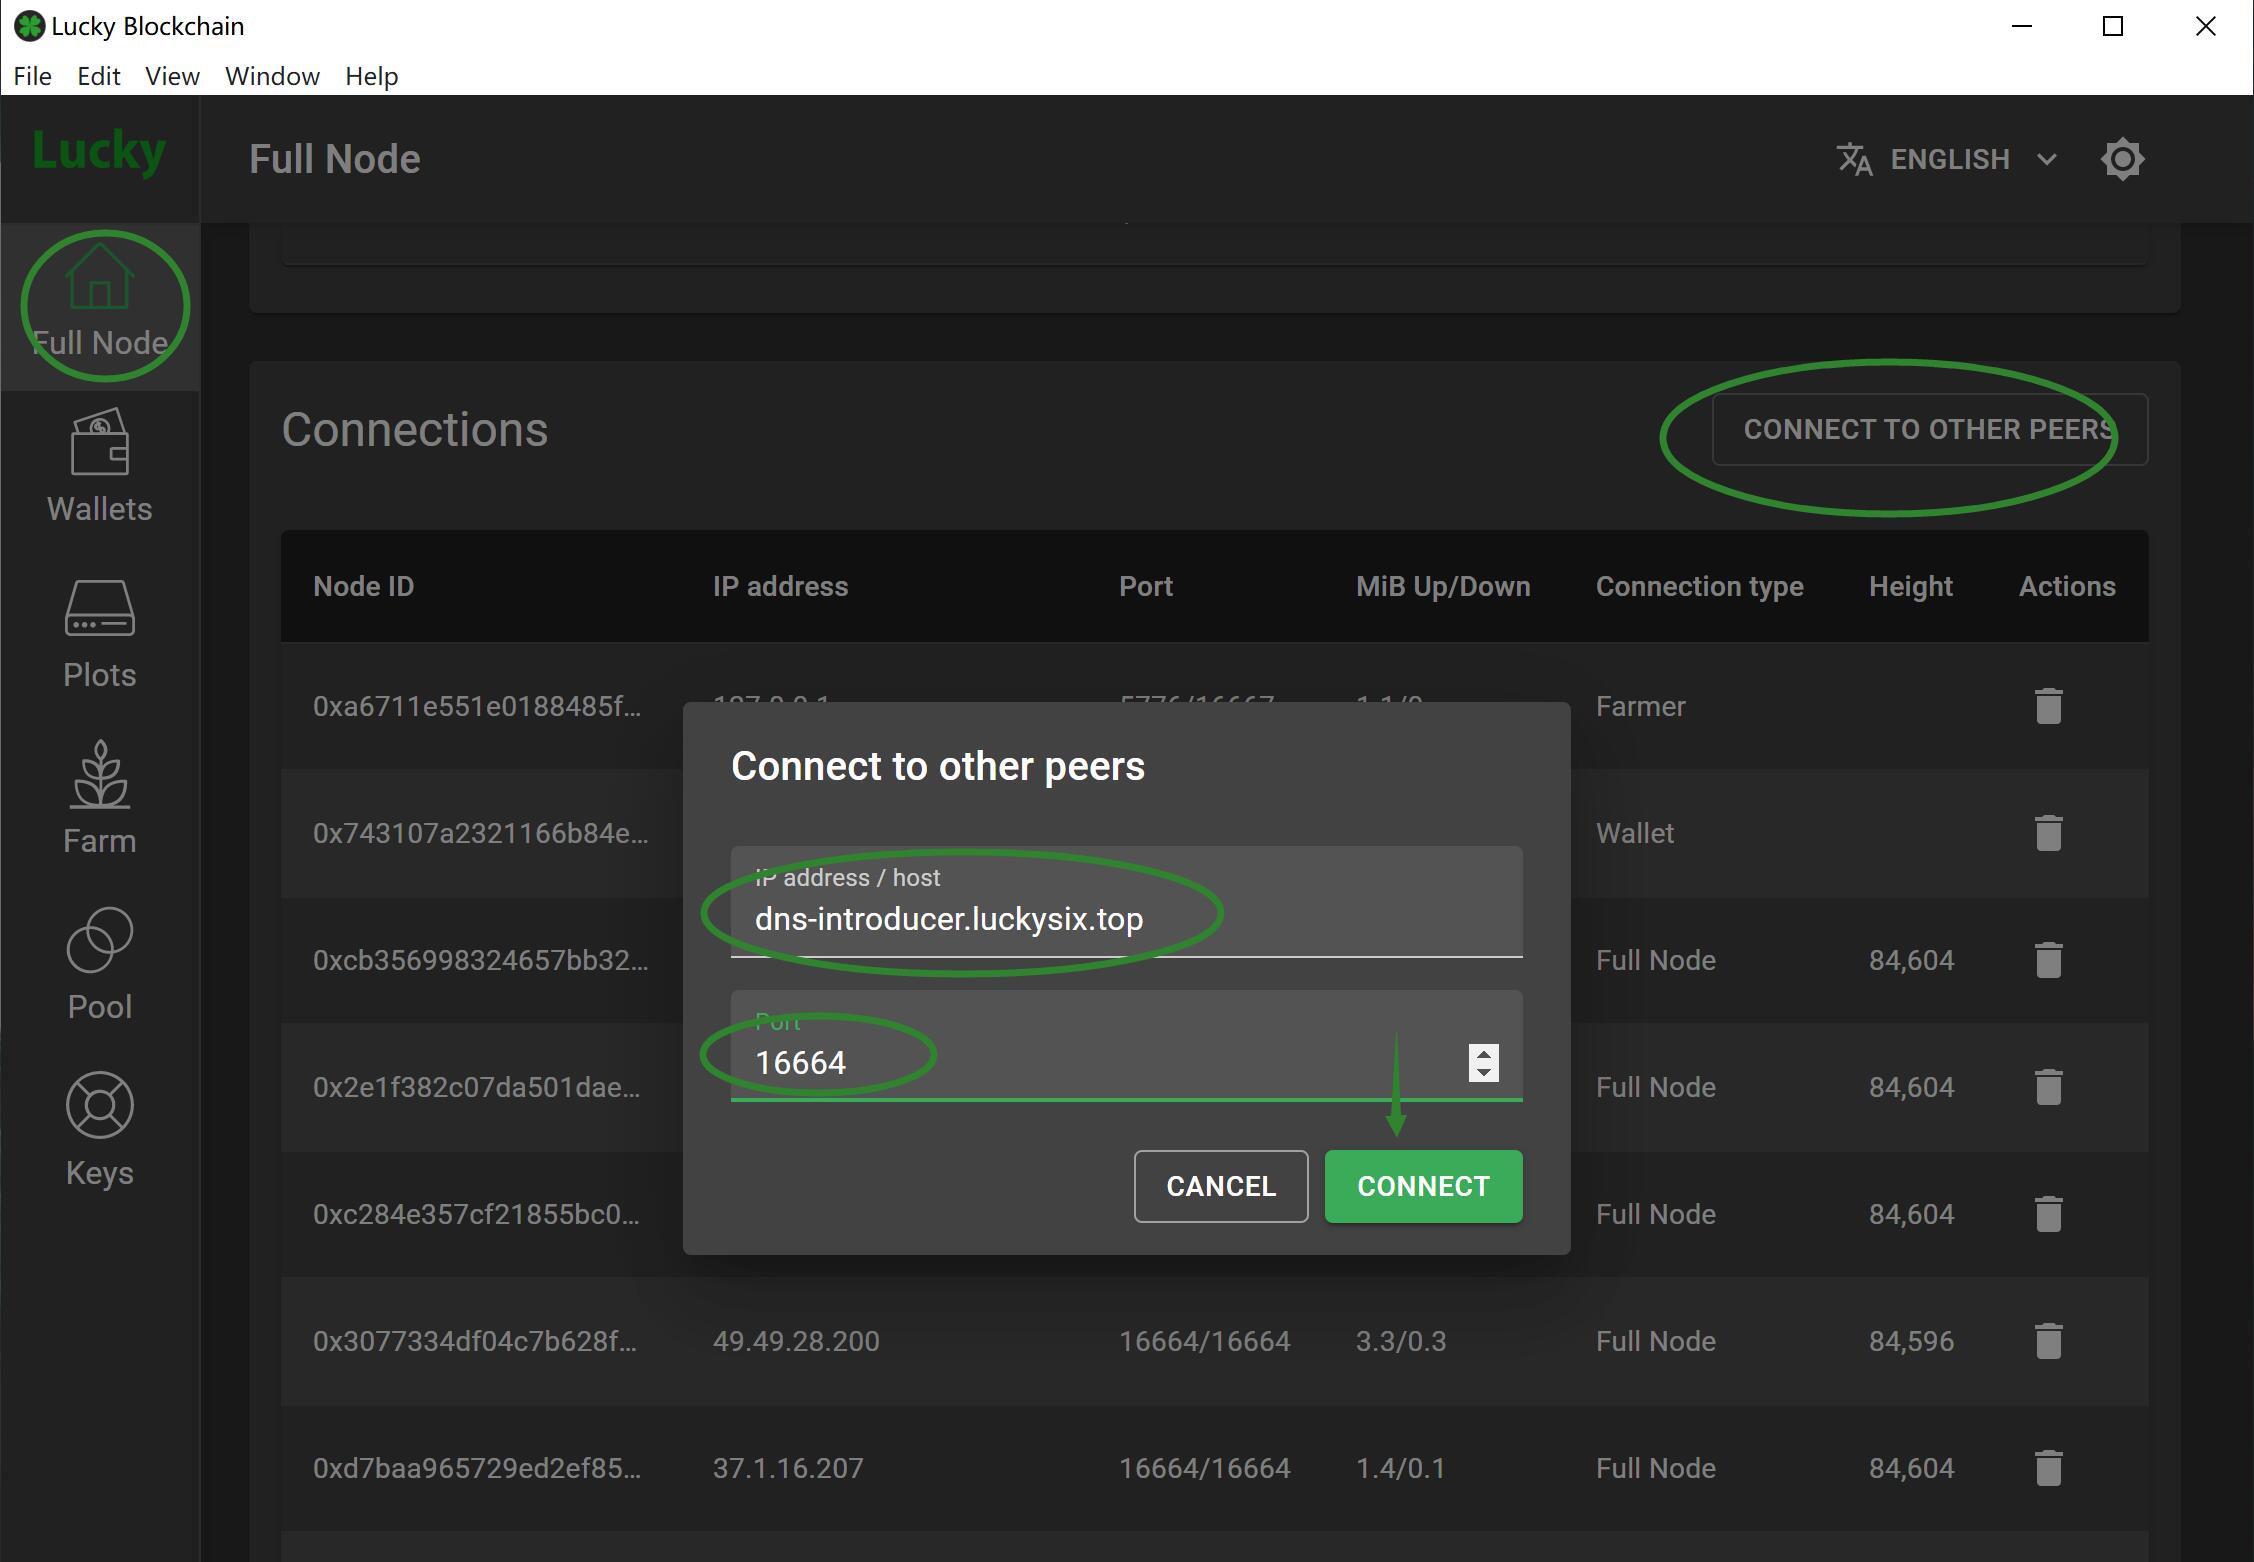
Task: Decrease port value with stepper down arrow
Action: pos(1483,1073)
